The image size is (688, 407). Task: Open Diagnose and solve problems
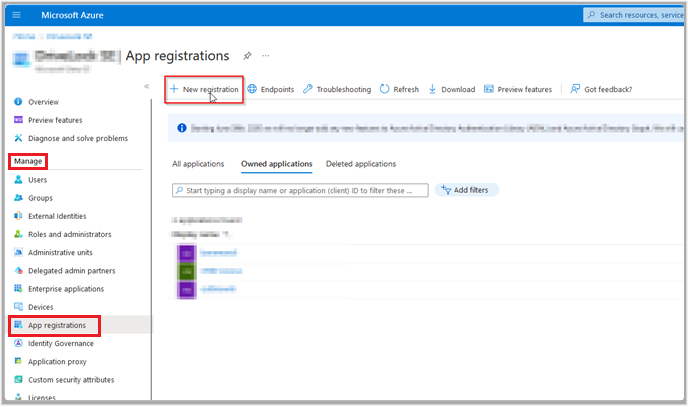pos(78,138)
